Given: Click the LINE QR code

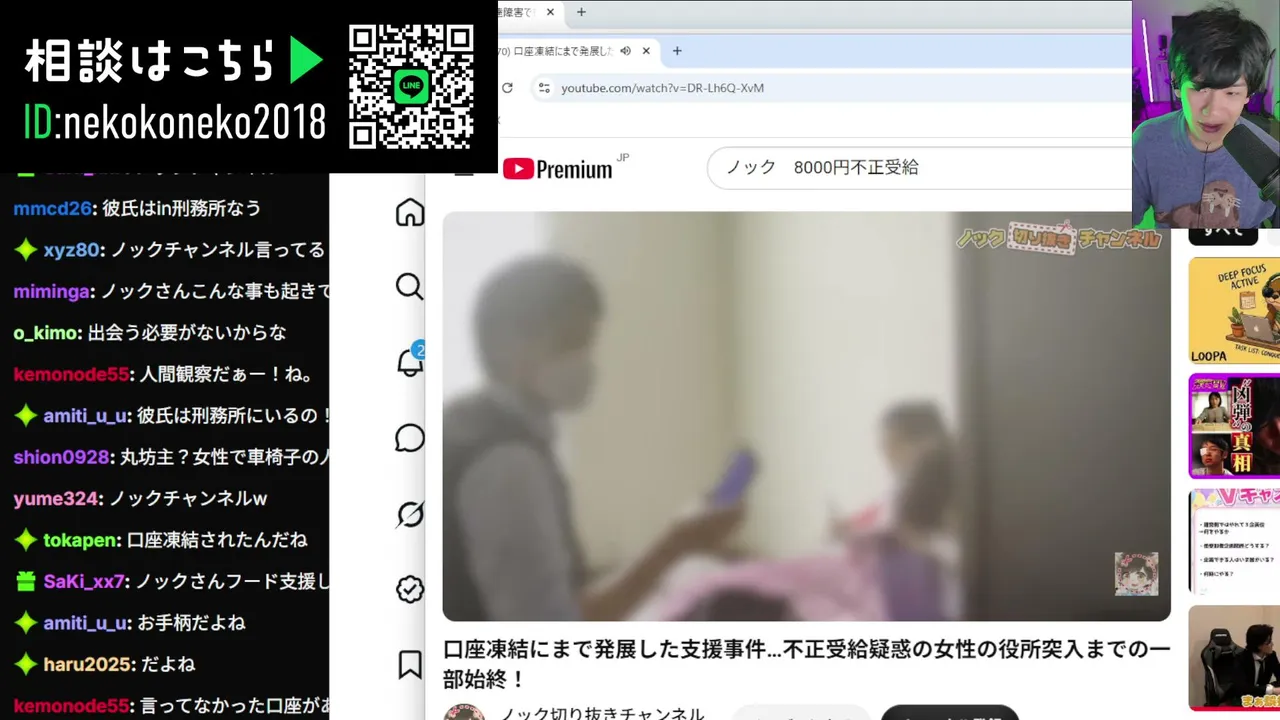Looking at the screenshot, I should [411, 87].
